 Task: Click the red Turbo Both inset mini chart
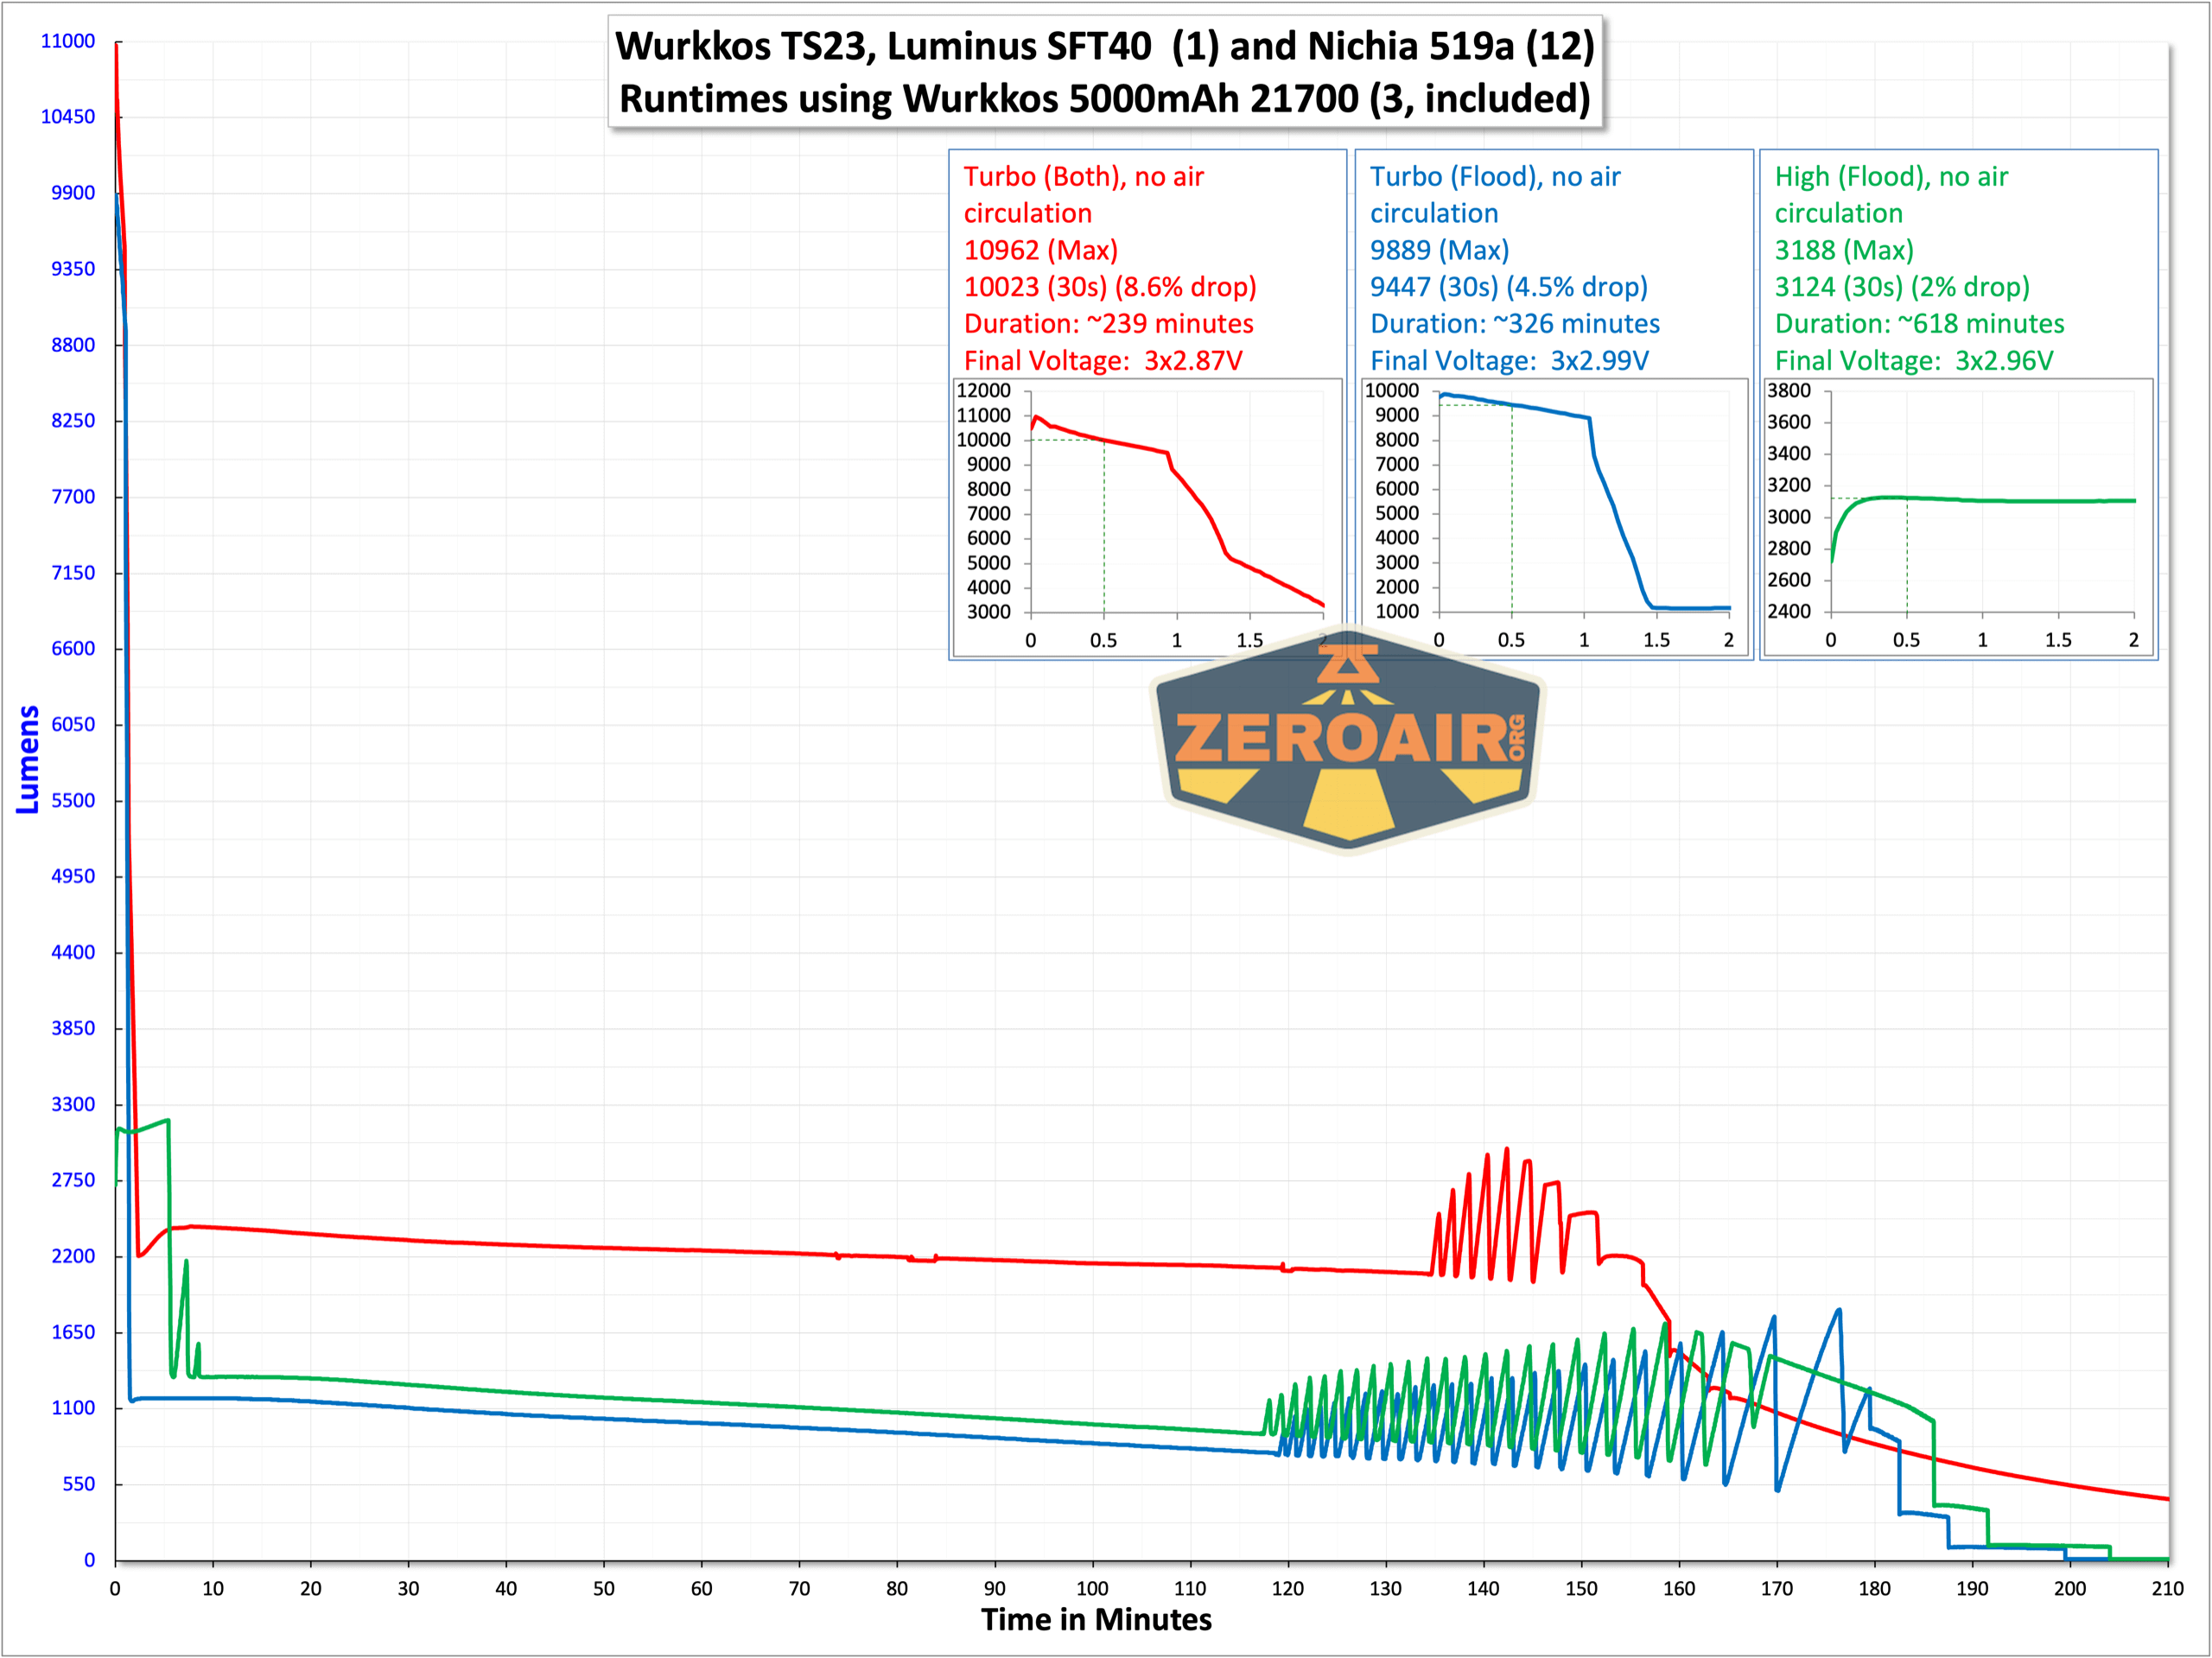point(1147,517)
